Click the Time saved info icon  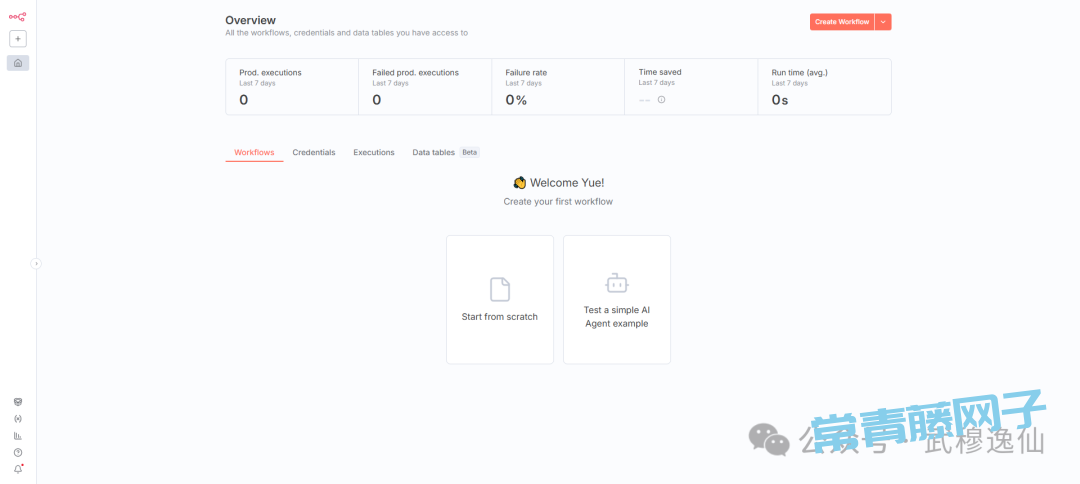coord(661,99)
